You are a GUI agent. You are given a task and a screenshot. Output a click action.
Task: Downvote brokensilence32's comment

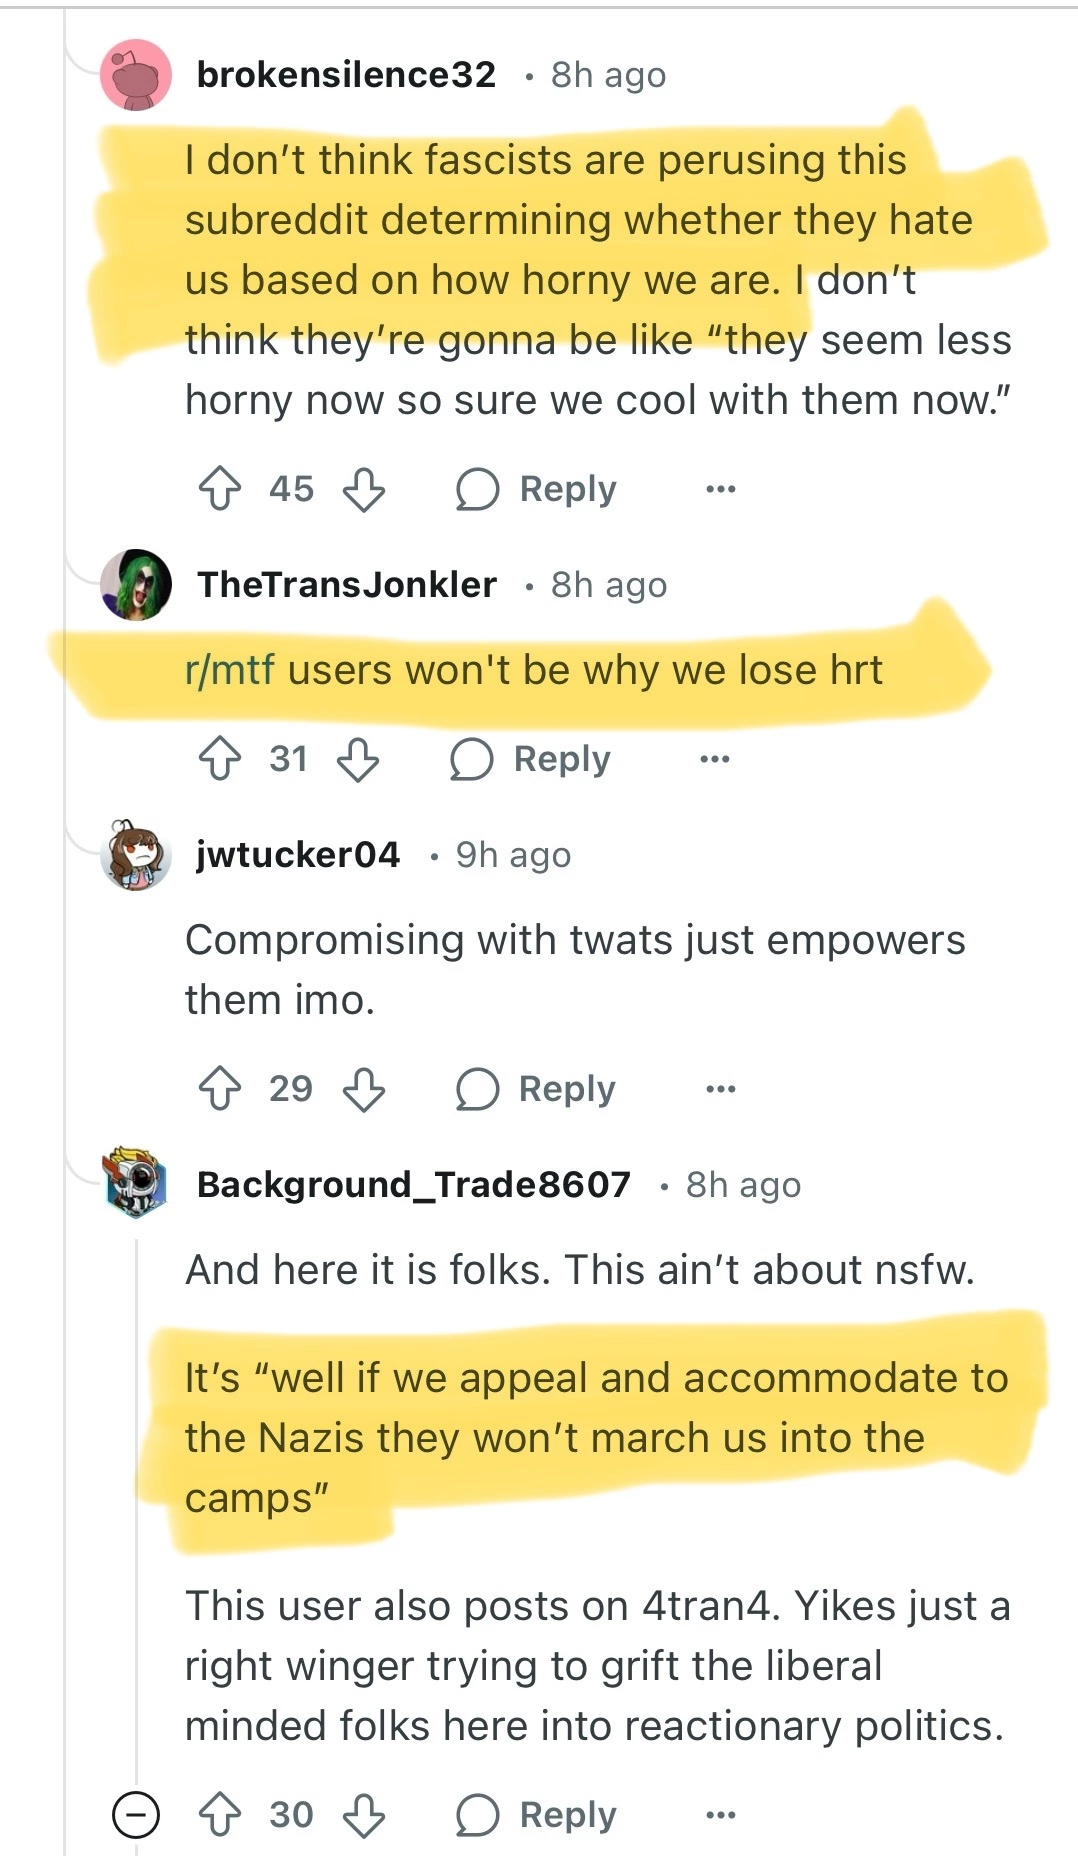tap(364, 489)
